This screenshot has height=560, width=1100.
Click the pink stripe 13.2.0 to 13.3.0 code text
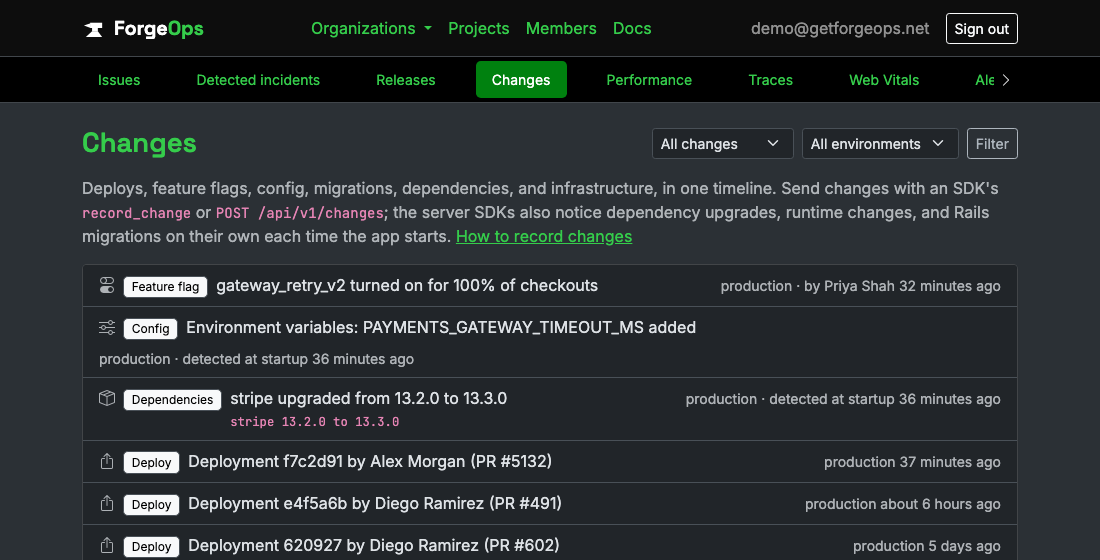(314, 422)
